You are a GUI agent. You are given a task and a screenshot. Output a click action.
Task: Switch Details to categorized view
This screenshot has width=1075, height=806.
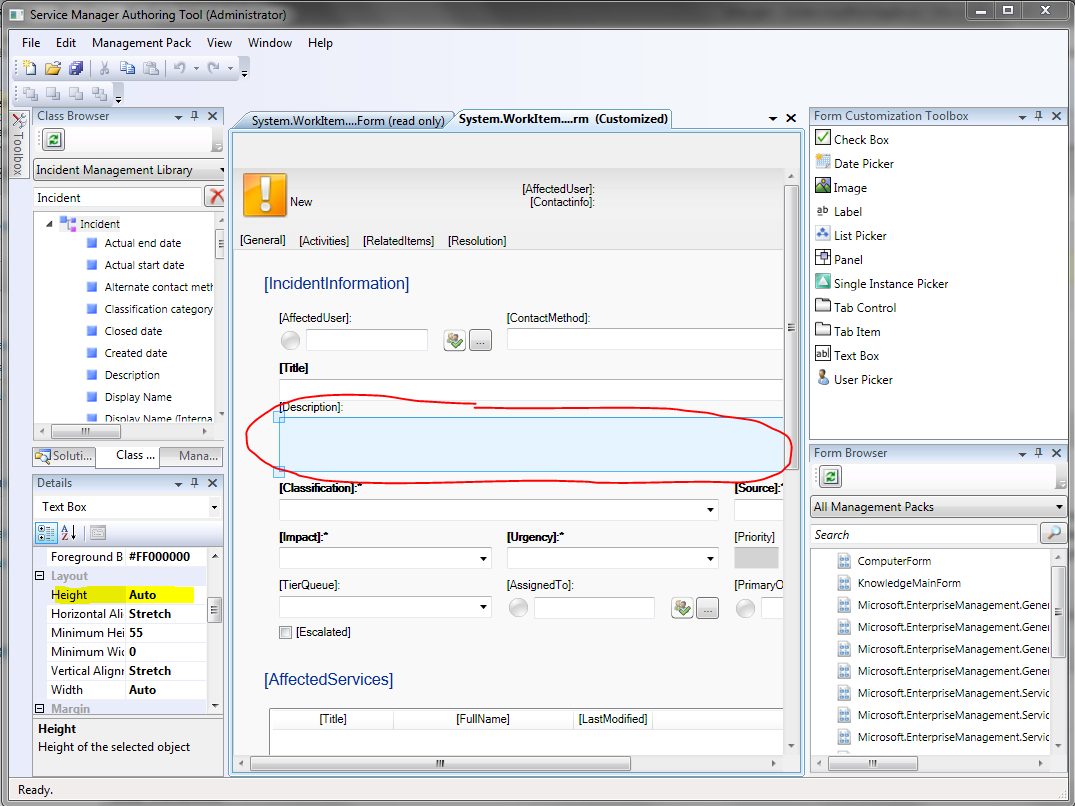(46, 533)
